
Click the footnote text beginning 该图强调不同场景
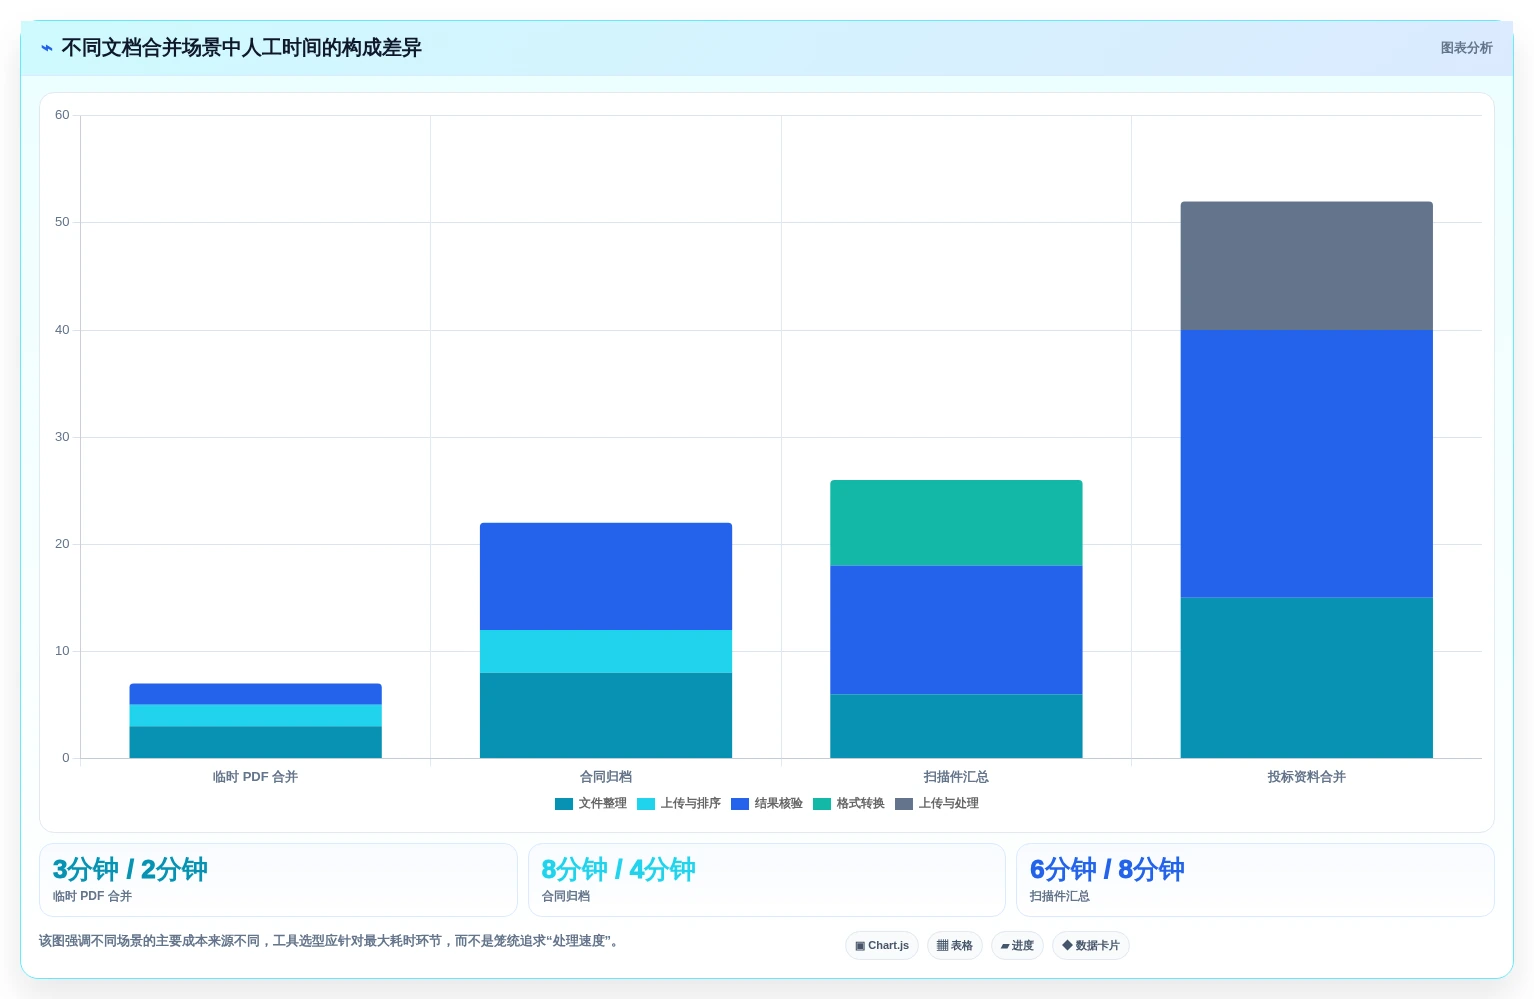click(331, 941)
